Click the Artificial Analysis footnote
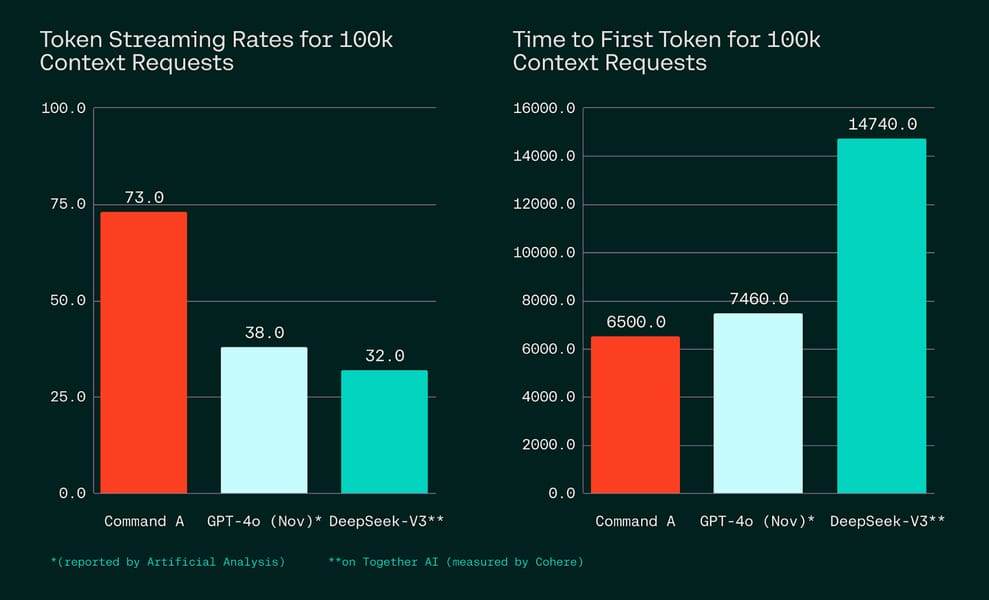The width and height of the screenshot is (989, 600). point(168,562)
